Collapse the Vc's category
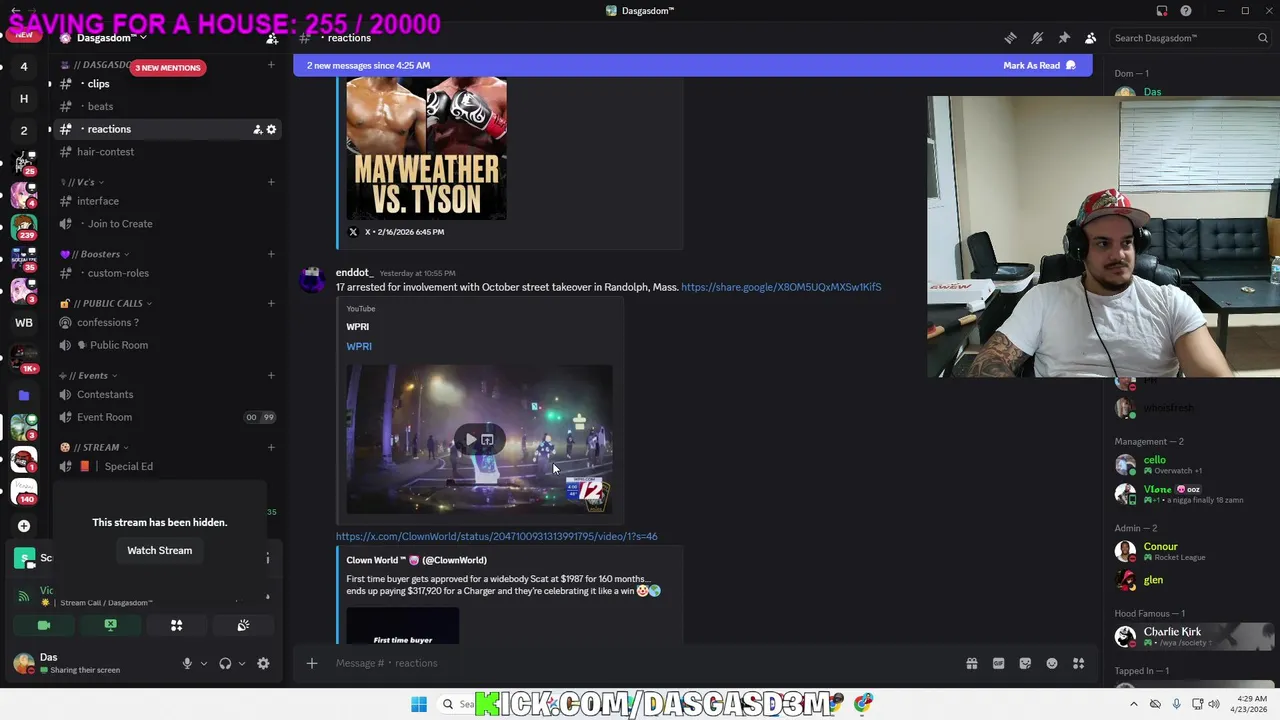This screenshot has width=1280, height=720. tap(82, 182)
